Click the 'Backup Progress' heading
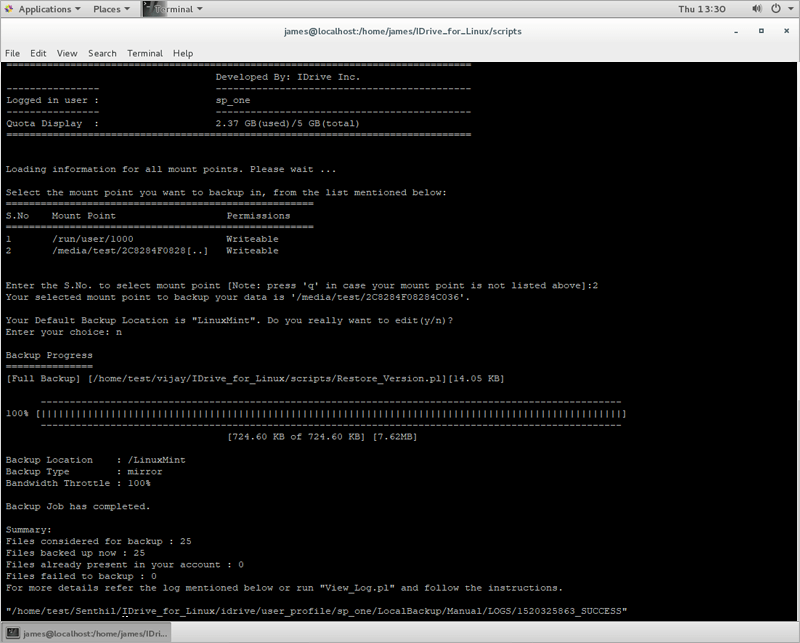The width and height of the screenshot is (800, 643). click(49, 355)
